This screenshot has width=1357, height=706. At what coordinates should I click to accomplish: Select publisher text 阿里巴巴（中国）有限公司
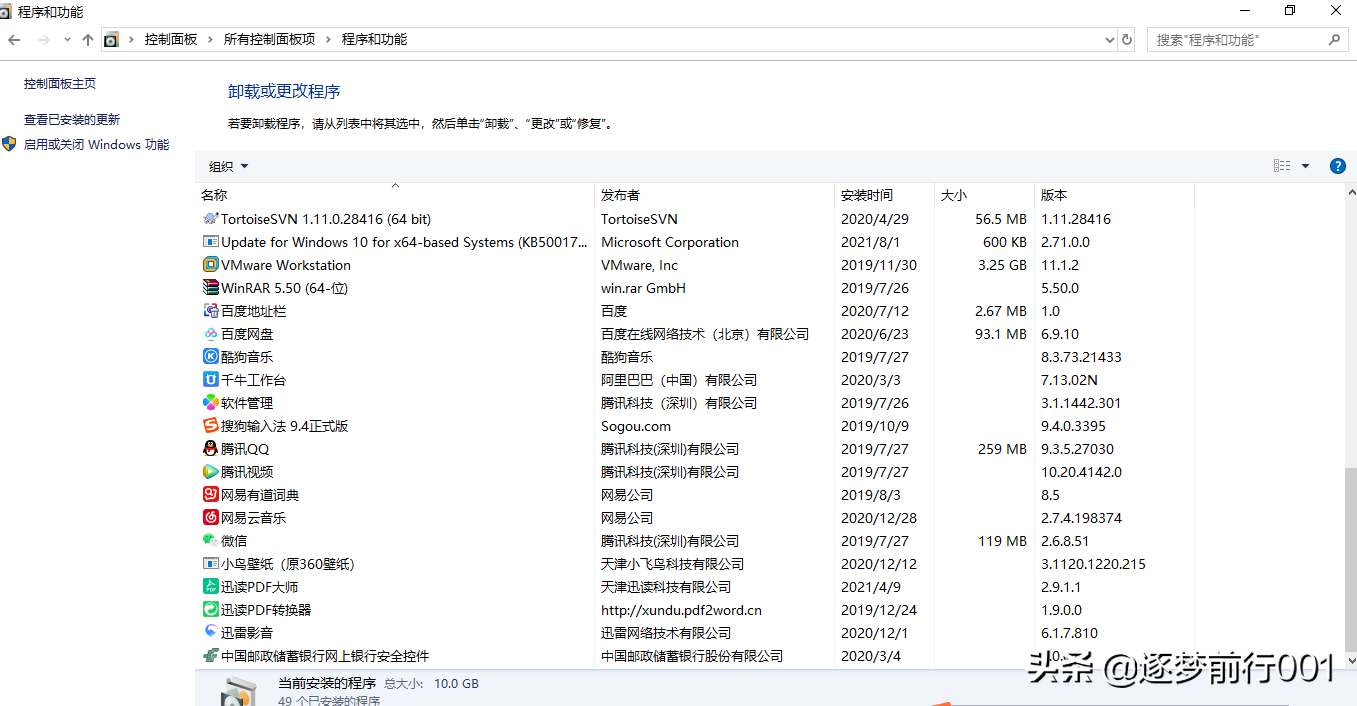(679, 380)
